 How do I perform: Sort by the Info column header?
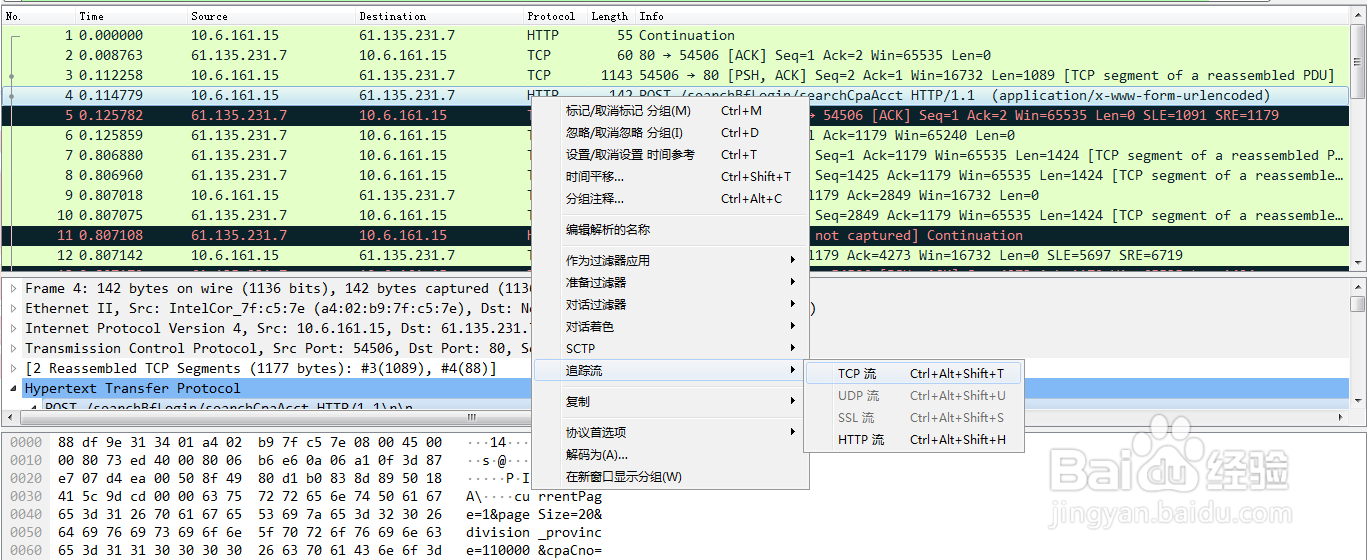(x=992, y=16)
